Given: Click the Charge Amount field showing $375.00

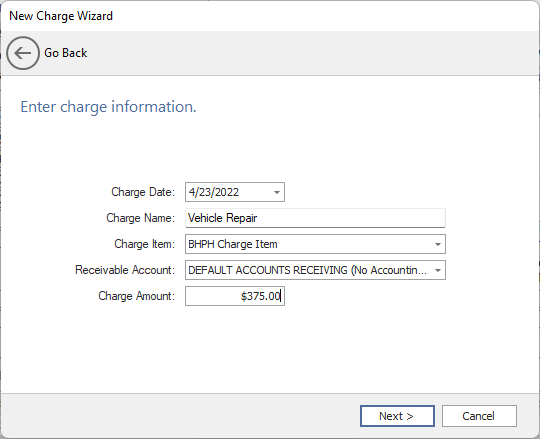Looking at the screenshot, I should click(235, 296).
